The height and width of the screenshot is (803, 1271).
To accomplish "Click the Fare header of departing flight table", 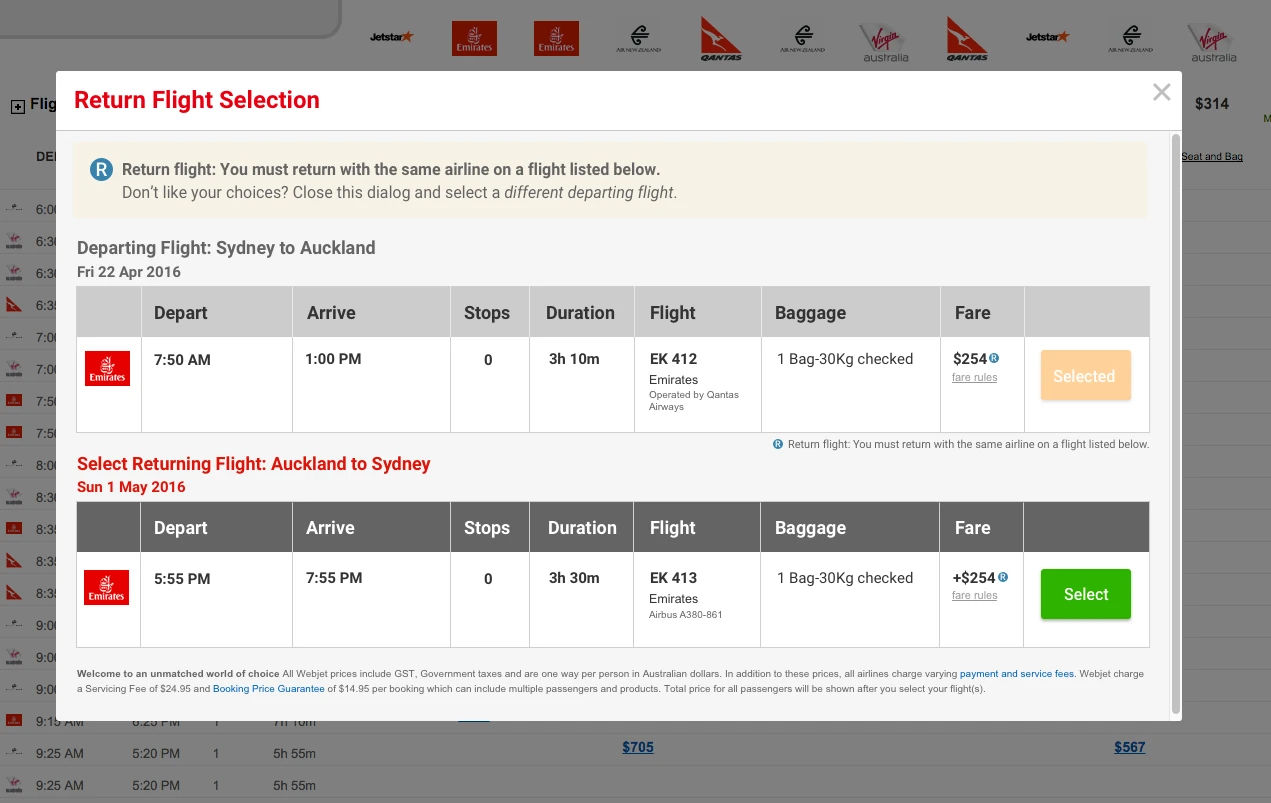I will (972, 313).
